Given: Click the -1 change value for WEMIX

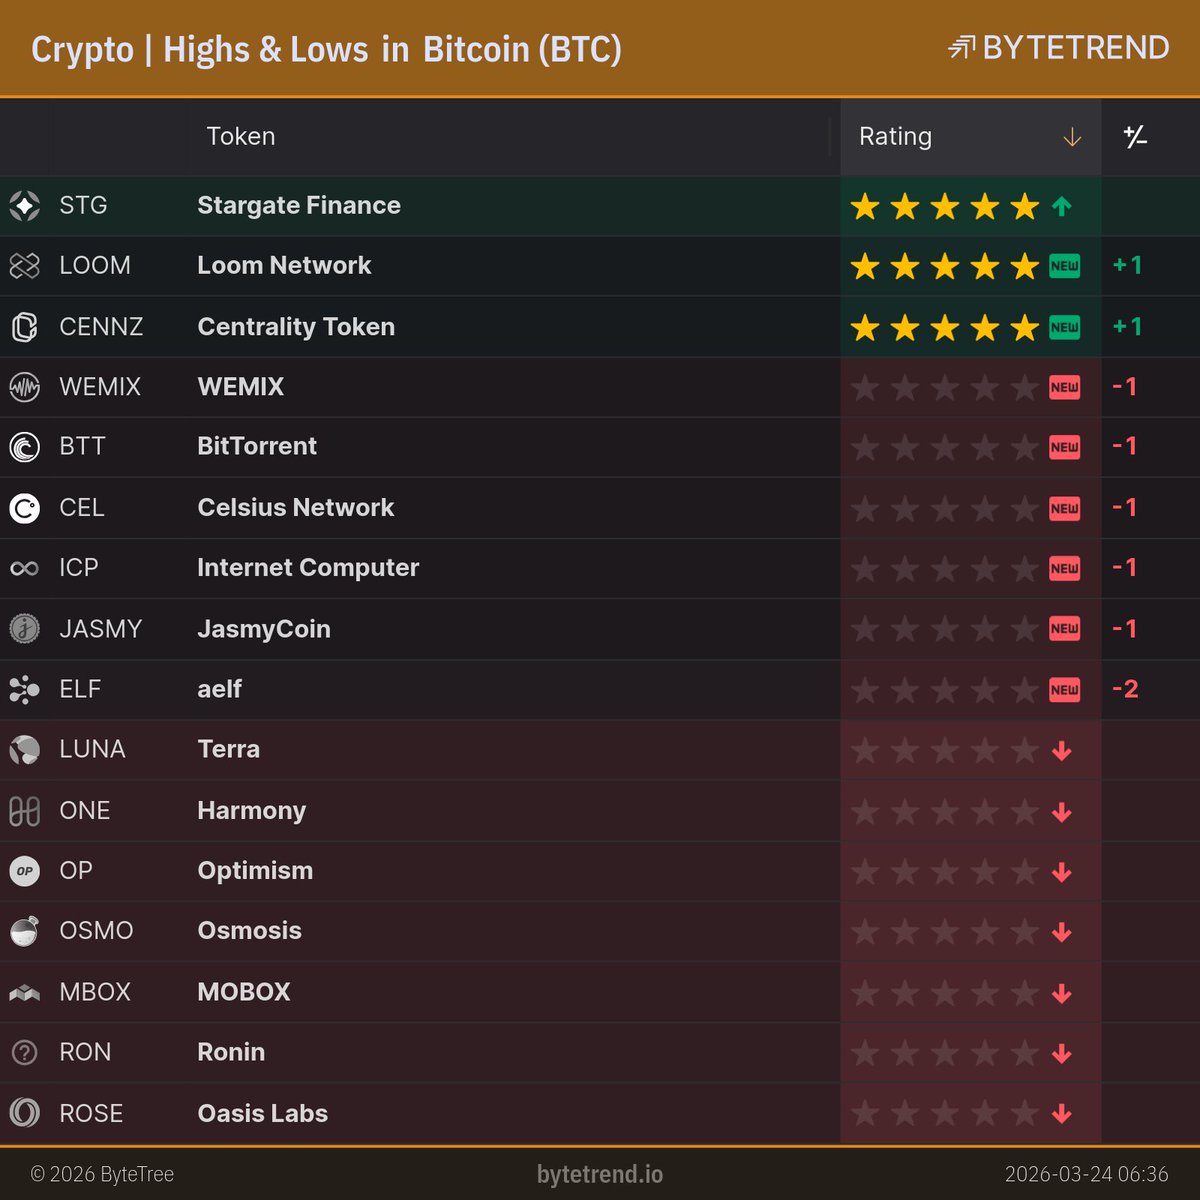Looking at the screenshot, I should (1126, 386).
